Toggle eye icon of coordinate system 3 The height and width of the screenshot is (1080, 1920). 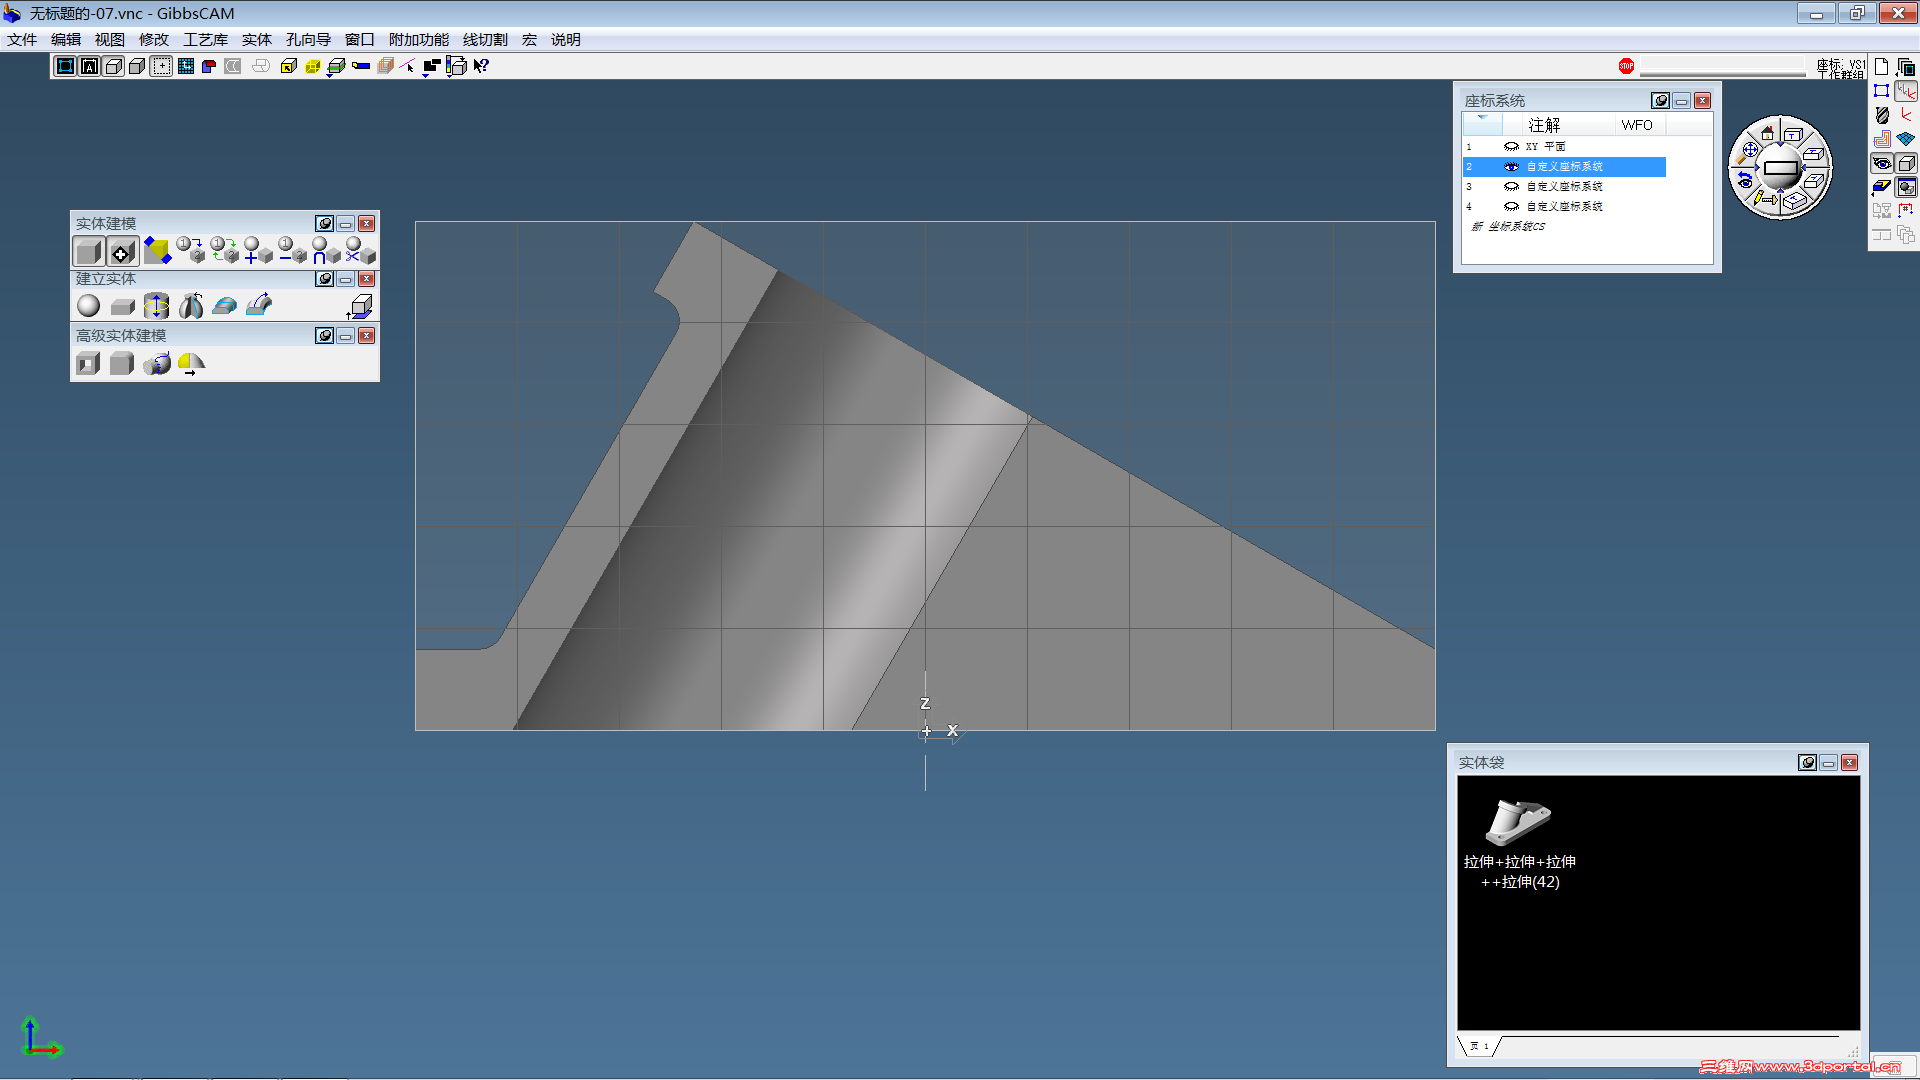pyautogui.click(x=1511, y=187)
